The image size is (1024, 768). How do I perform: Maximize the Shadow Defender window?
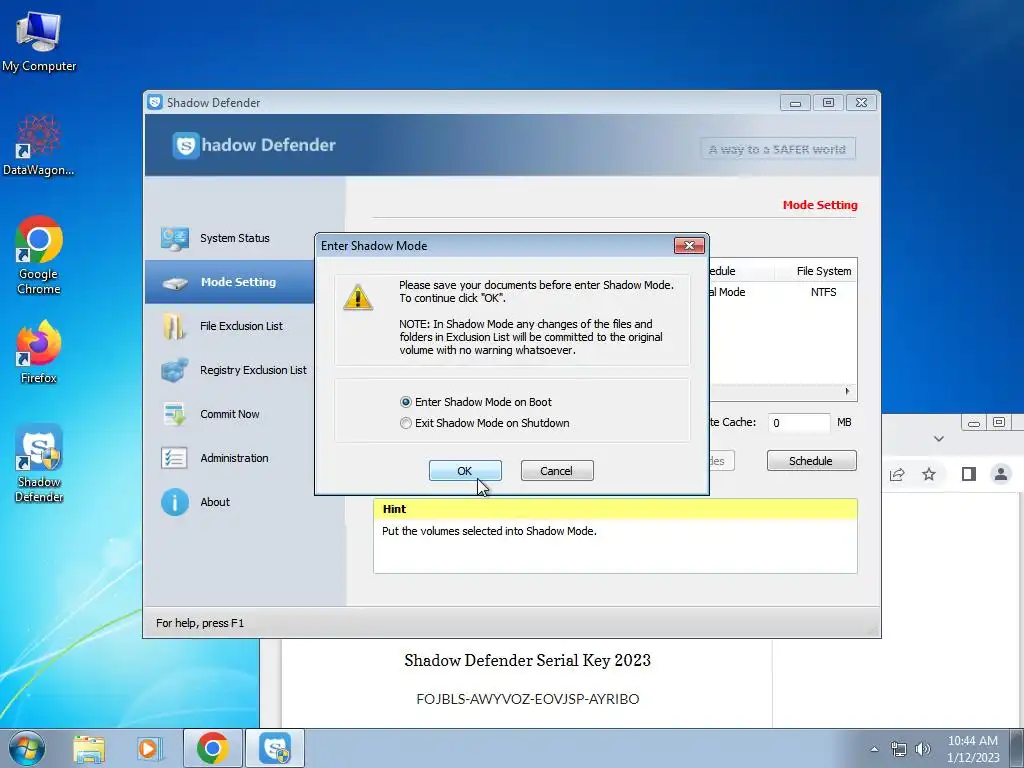828,103
